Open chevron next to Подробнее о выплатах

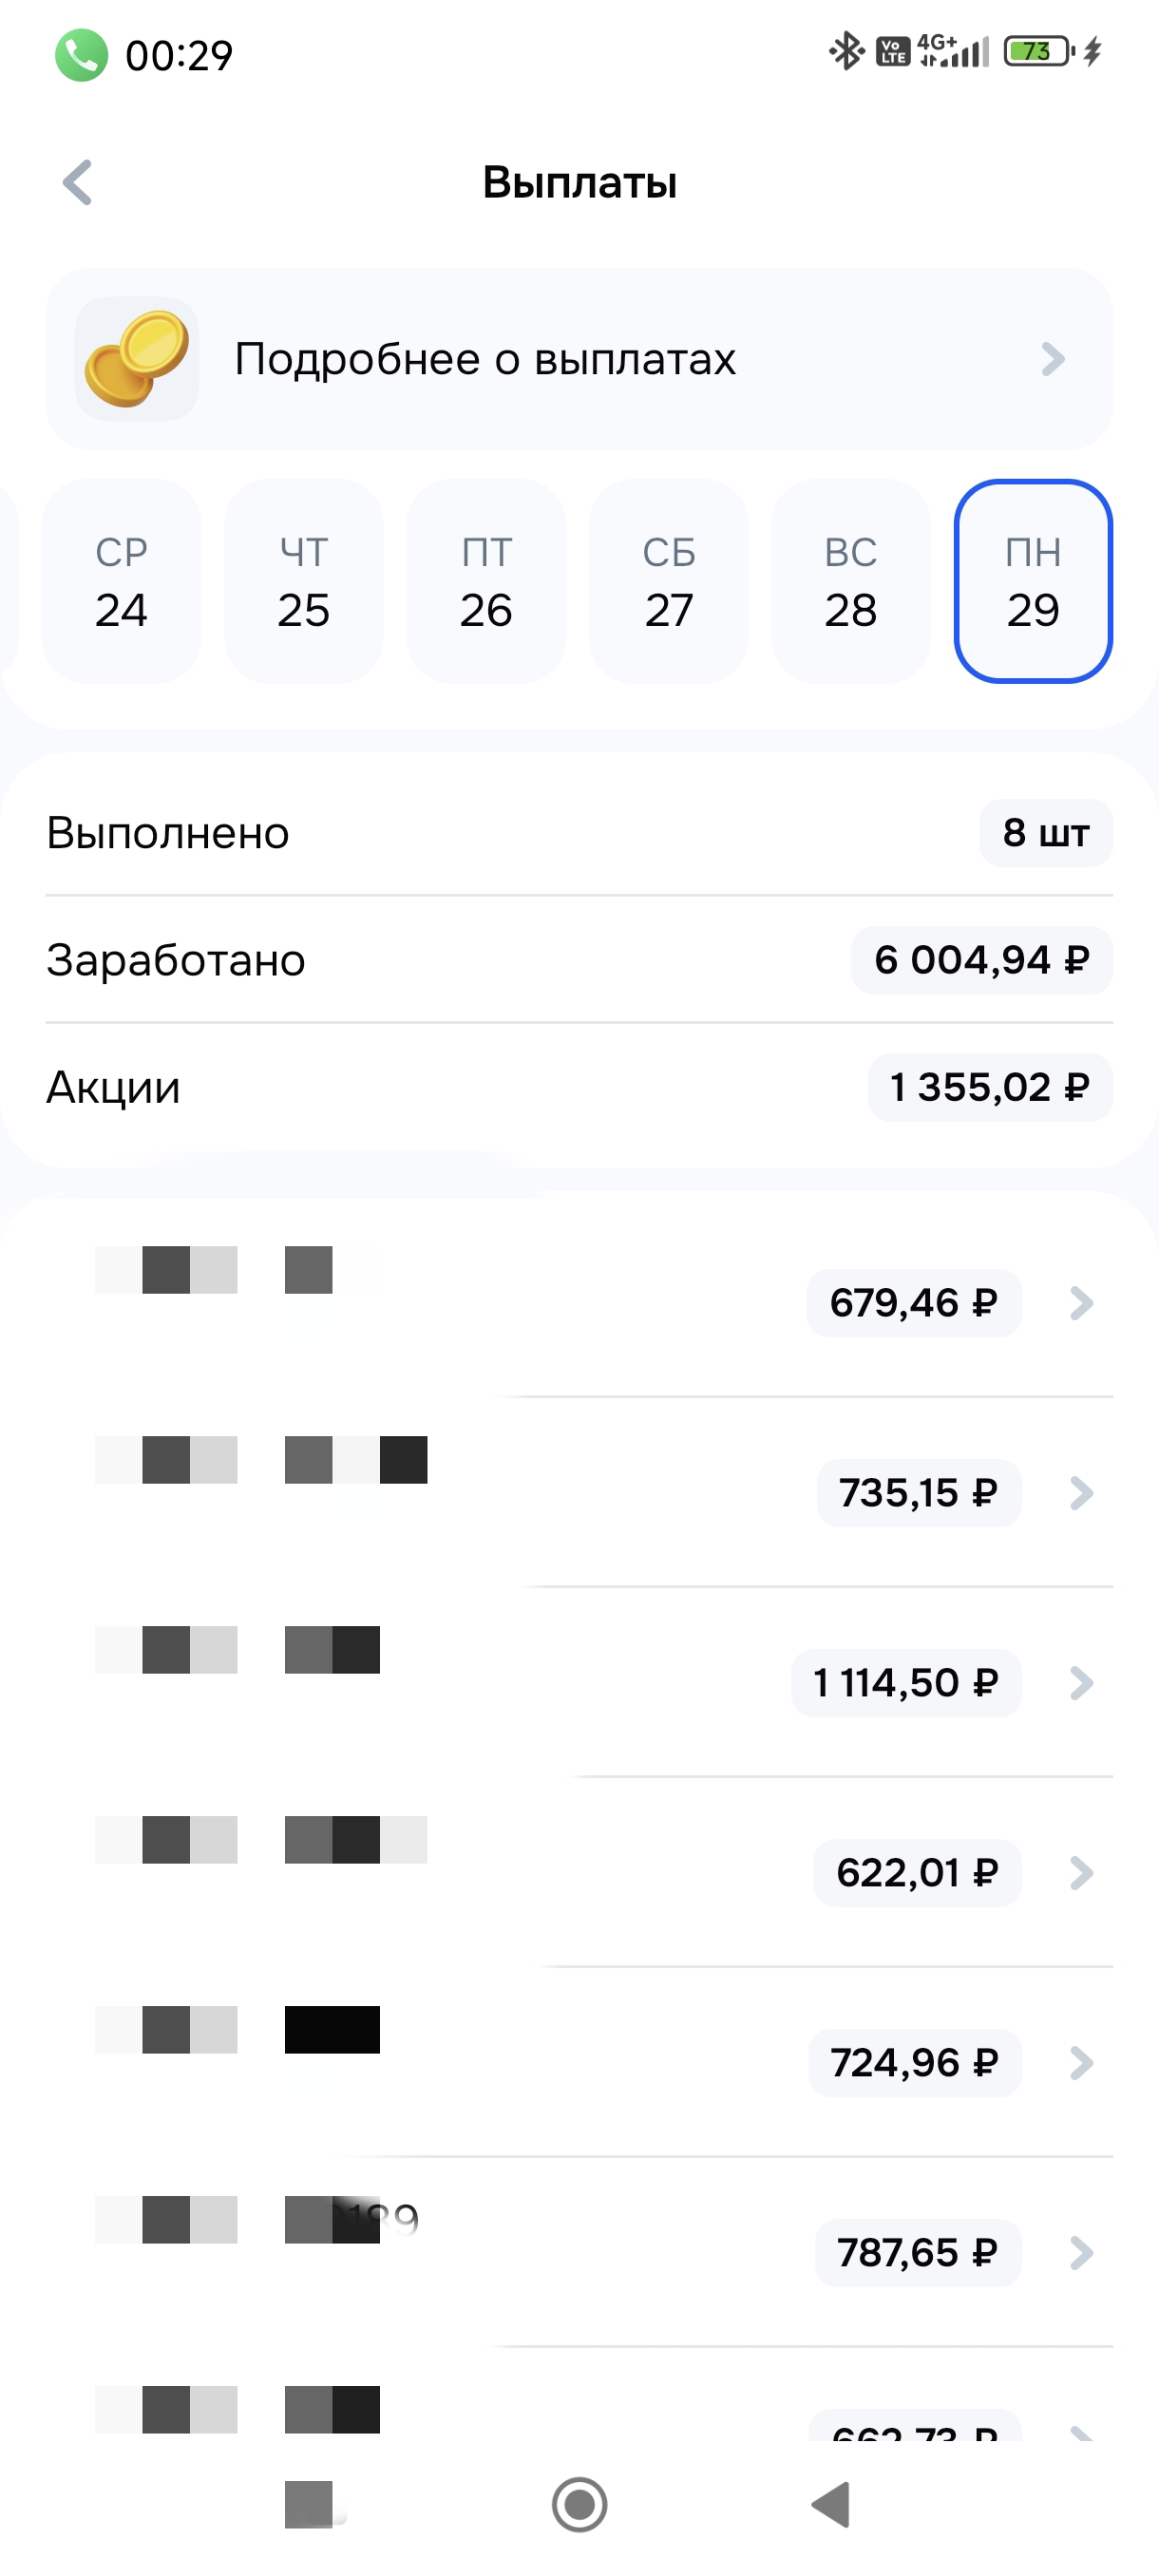click(1053, 359)
